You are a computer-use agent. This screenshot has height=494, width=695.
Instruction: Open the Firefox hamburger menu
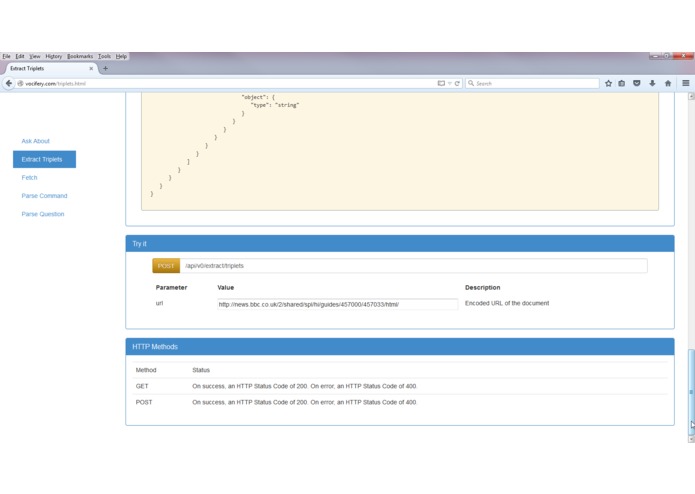[x=686, y=83]
